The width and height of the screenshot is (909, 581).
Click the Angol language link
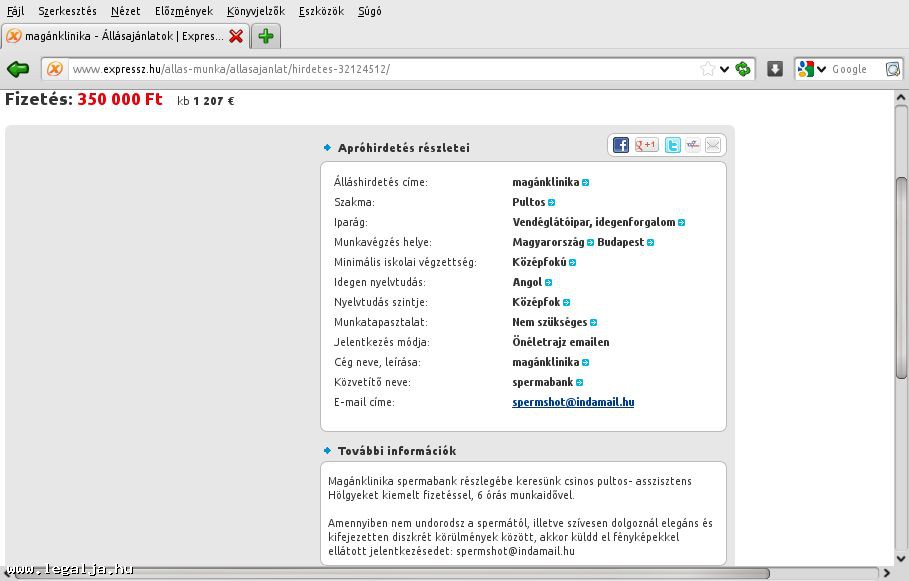click(527, 282)
